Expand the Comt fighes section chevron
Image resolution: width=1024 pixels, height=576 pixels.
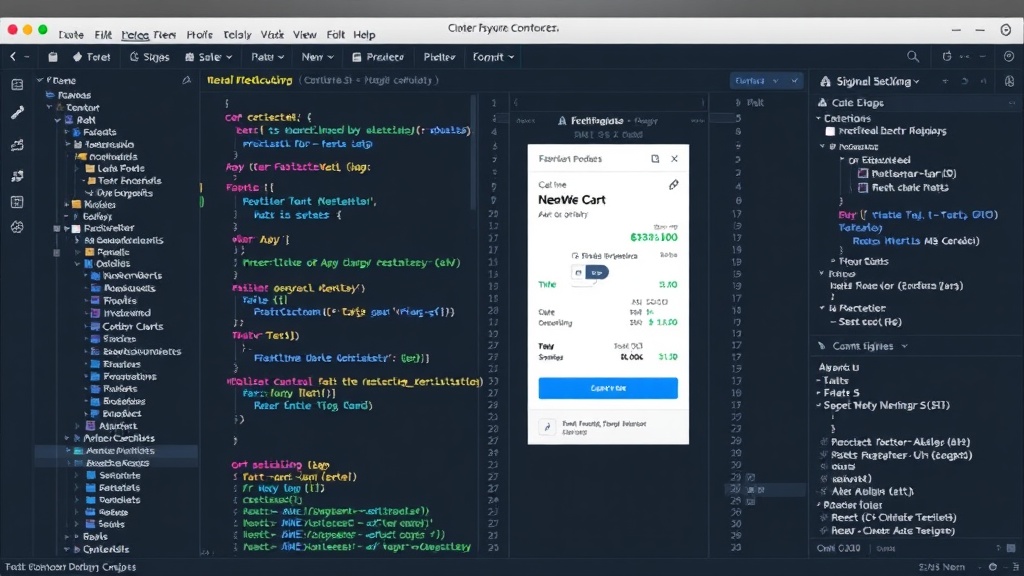904,346
